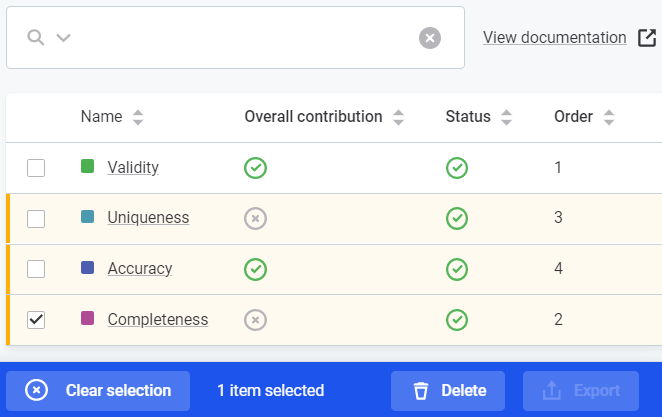Expand the search options chevron

(x=63, y=38)
